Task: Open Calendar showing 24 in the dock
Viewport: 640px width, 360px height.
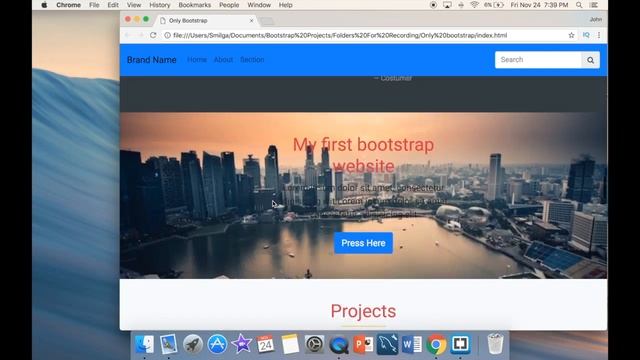Action: (266, 344)
